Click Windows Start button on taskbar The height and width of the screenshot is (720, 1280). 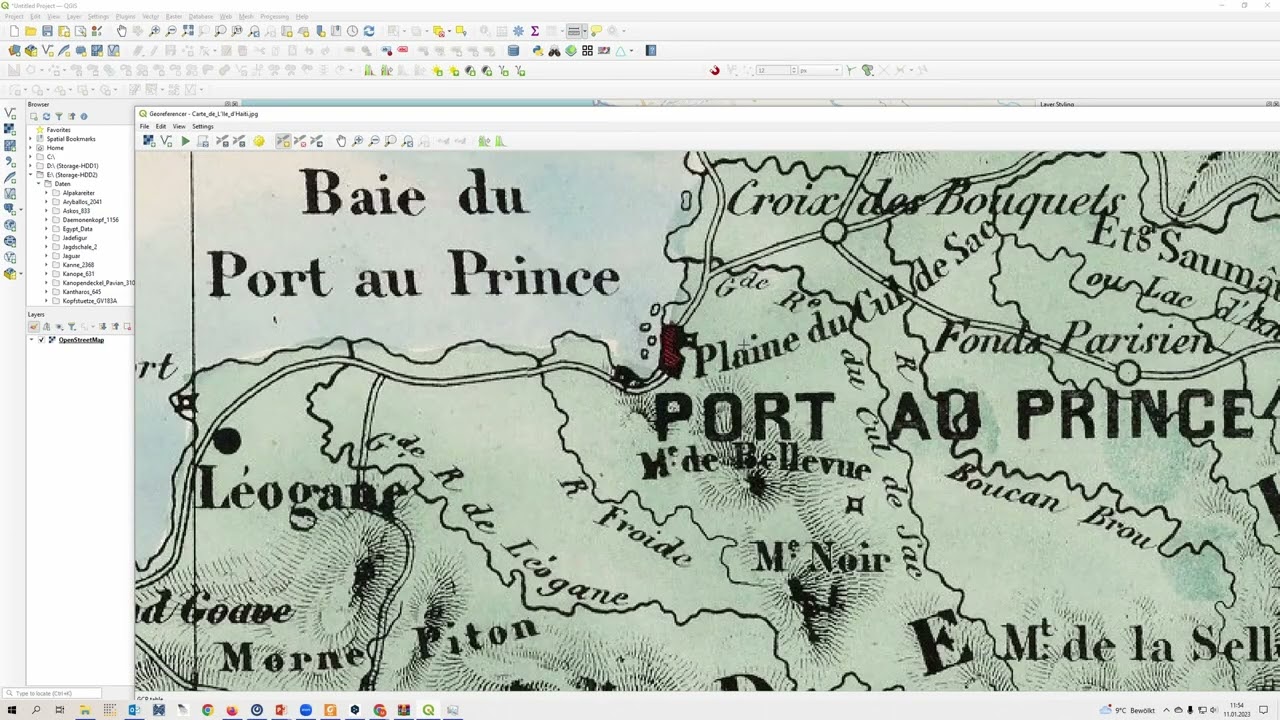tap(12, 710)
